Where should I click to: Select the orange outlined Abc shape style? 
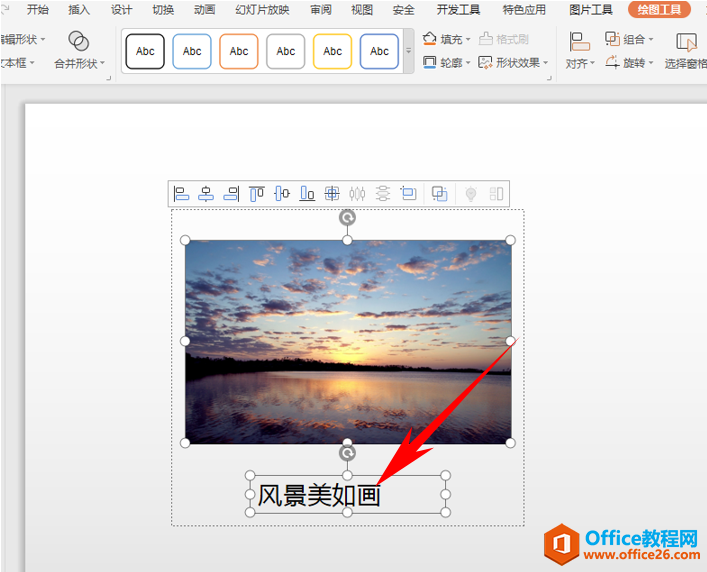239,51
